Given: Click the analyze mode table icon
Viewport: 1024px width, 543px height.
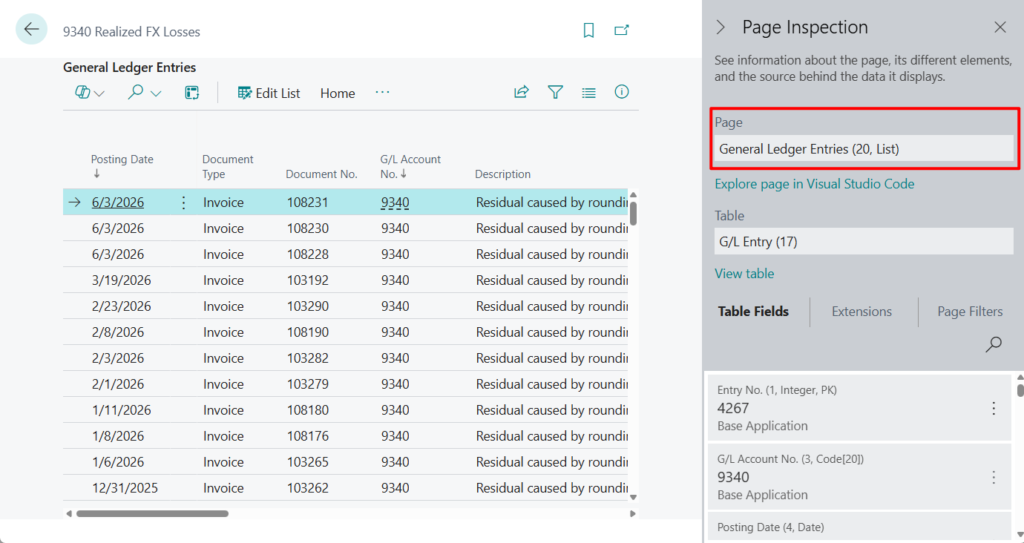Looking at the screenshot, I should pyautogui.click(x=192, y=92).
